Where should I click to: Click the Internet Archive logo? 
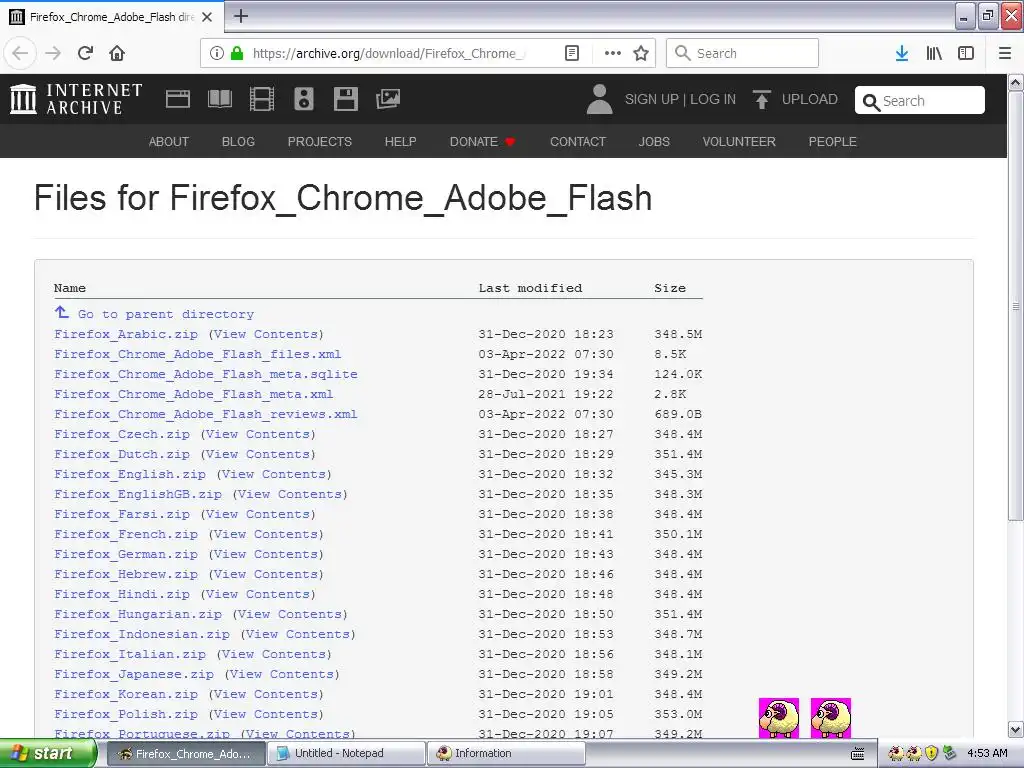(x=76, y=99)
